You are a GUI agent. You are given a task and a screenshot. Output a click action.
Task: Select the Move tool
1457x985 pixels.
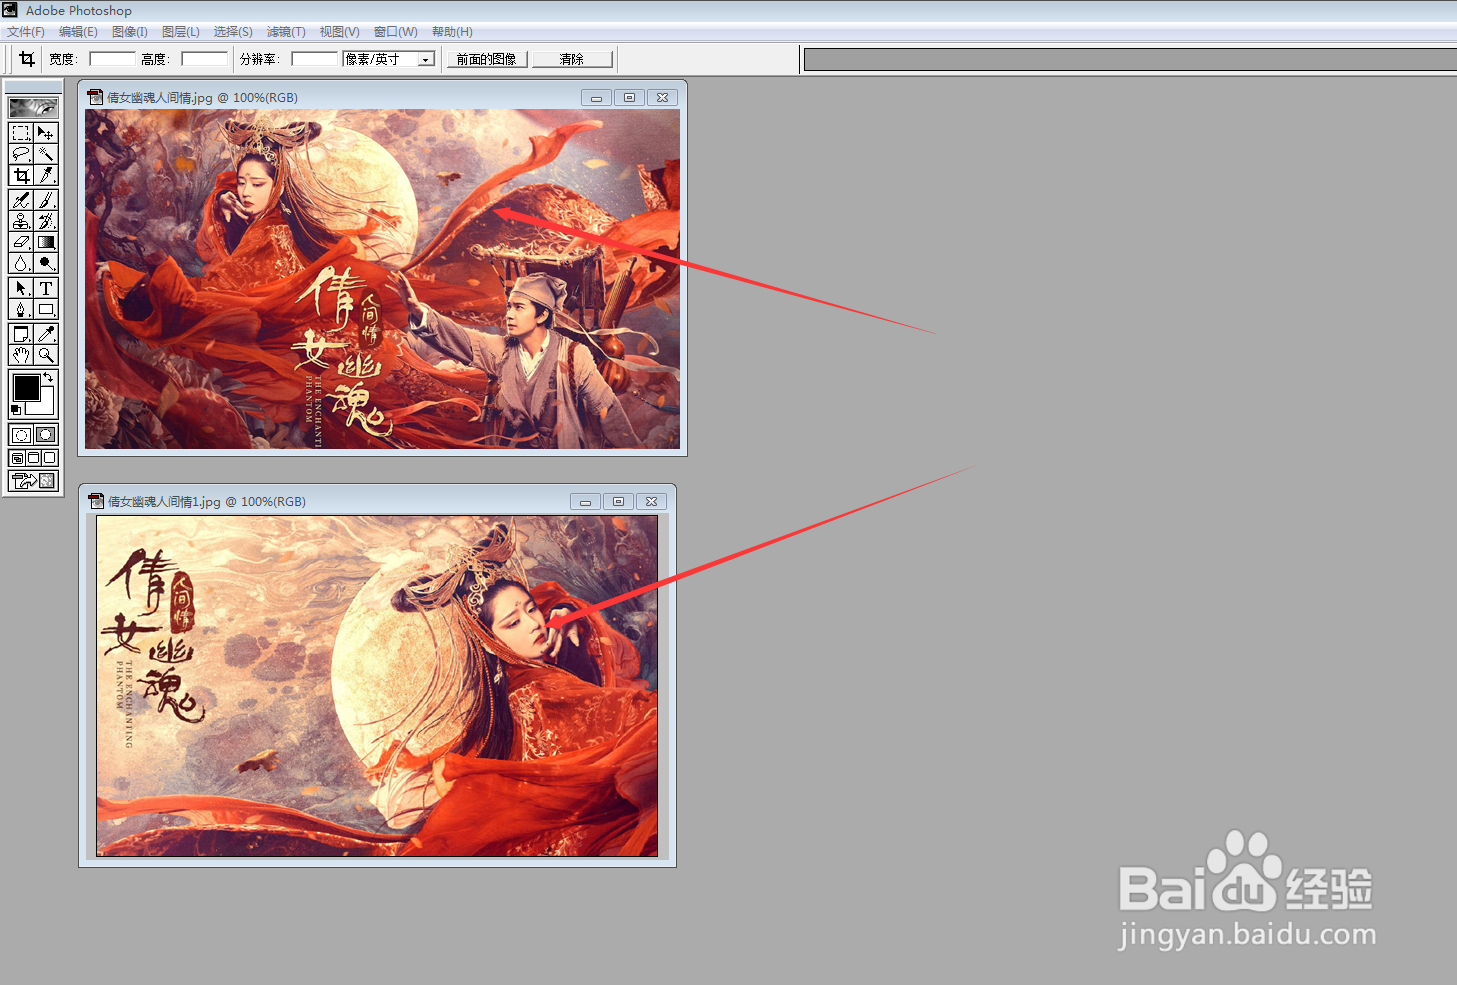(46, 133)
